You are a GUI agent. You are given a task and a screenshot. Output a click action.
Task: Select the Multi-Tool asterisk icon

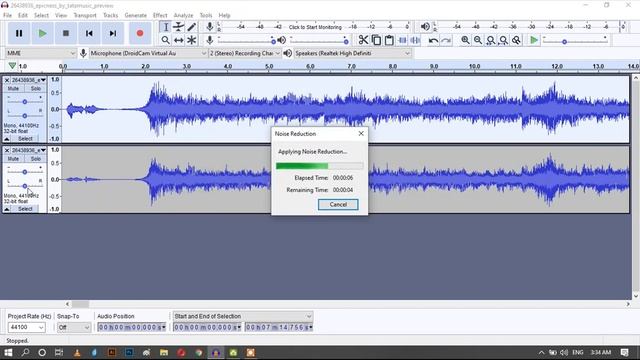pyautogui.click(x=191, y=40)
